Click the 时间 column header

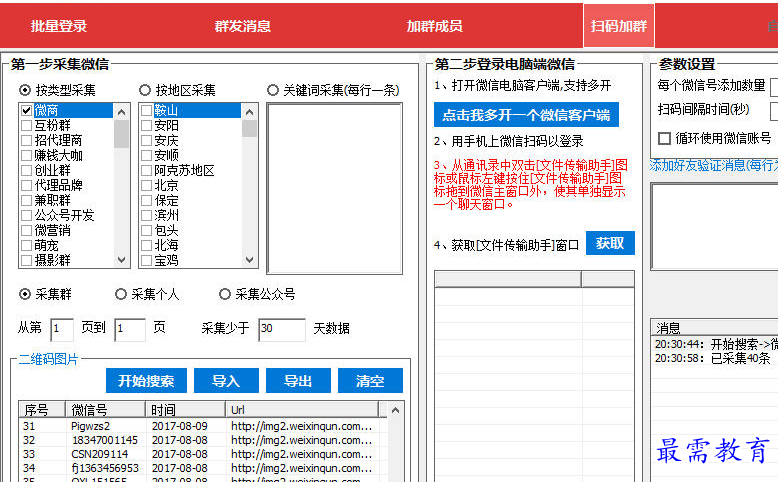[186, 410]
